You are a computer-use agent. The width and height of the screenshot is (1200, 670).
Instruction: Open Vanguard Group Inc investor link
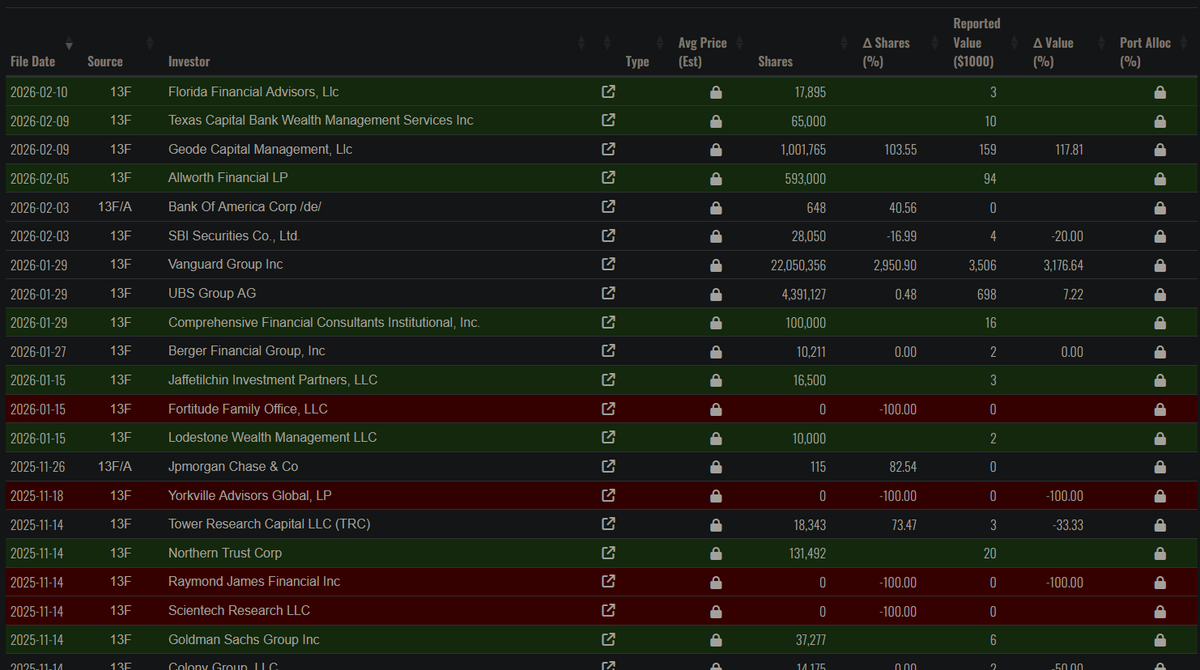pyautogui.click(x=225, y=265)
